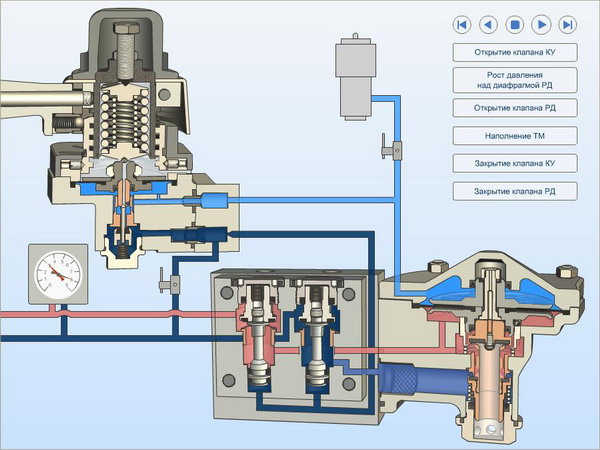Select the right valve in switching block
The image size is (600, 450).
tap(316, 333)
